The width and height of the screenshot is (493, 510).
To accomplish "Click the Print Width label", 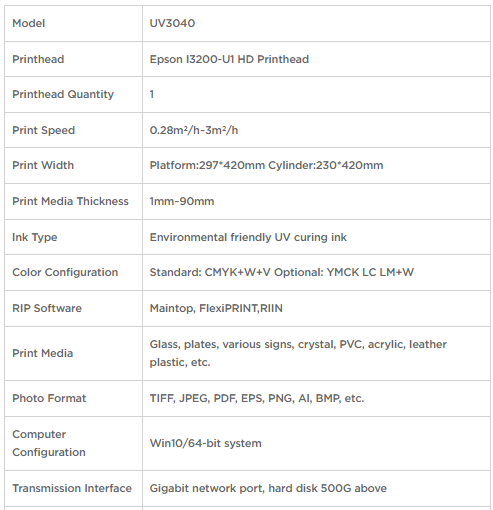I will (43, 165).
